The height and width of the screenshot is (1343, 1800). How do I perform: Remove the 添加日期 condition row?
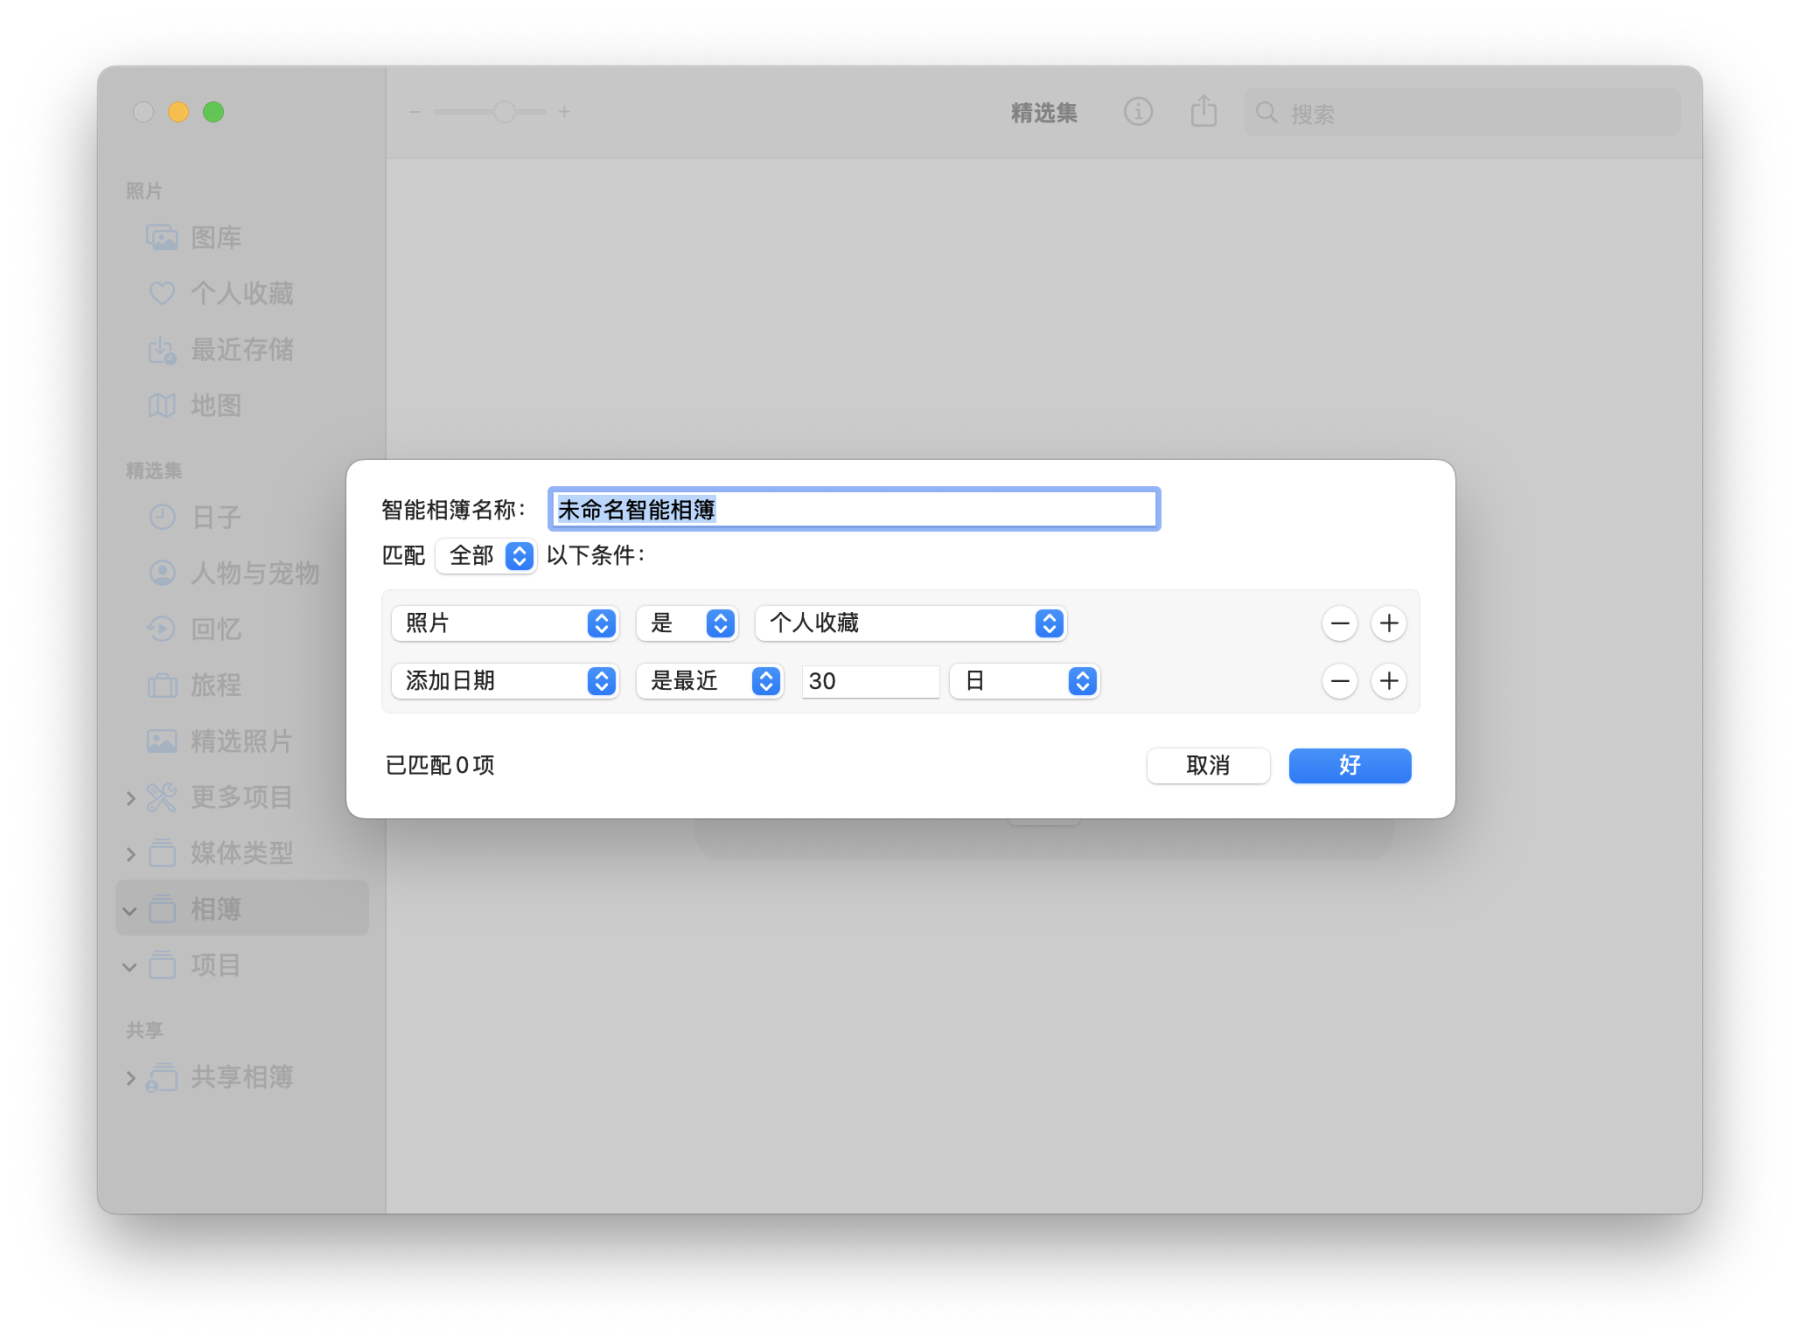(x=1340, y=681)
